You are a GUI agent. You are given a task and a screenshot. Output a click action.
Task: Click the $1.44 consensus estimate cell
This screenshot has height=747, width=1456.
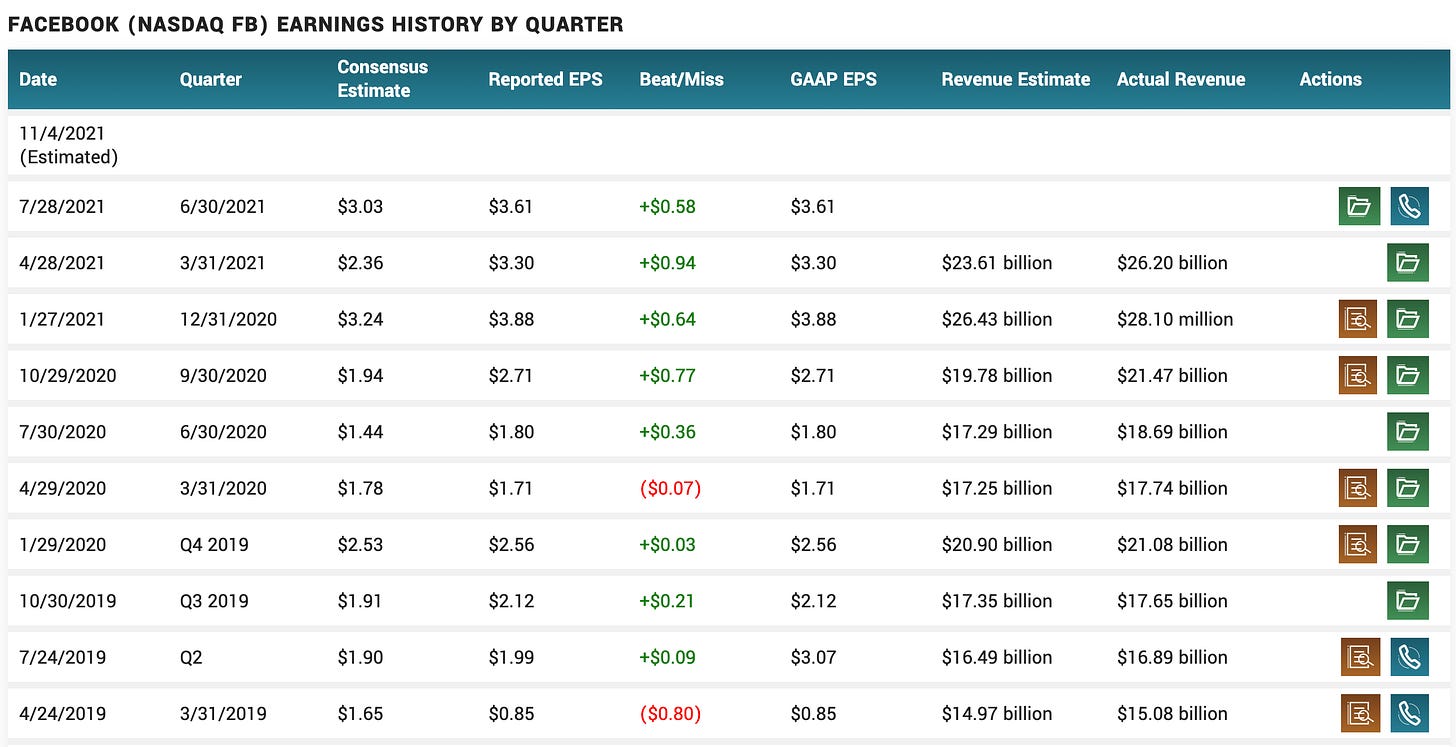tap(360, 432)
